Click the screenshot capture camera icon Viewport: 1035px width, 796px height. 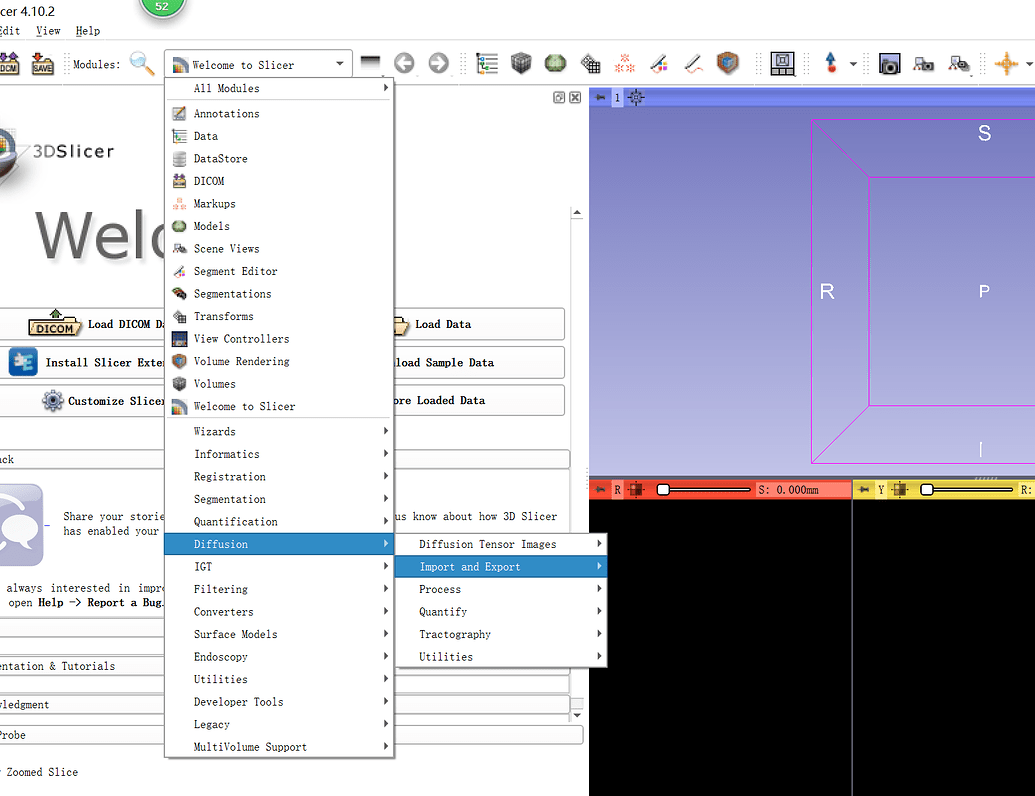tap(889, 64)
